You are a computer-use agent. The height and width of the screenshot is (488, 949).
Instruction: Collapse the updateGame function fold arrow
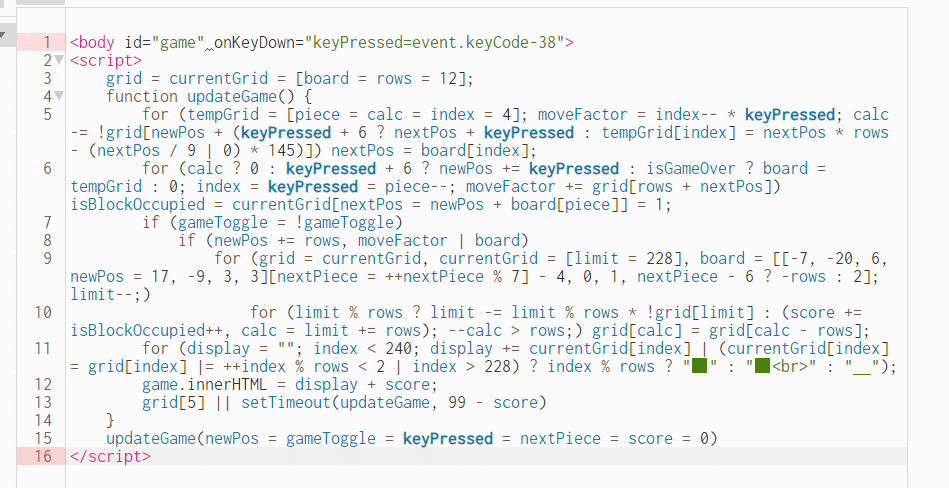tap(59, 96)
